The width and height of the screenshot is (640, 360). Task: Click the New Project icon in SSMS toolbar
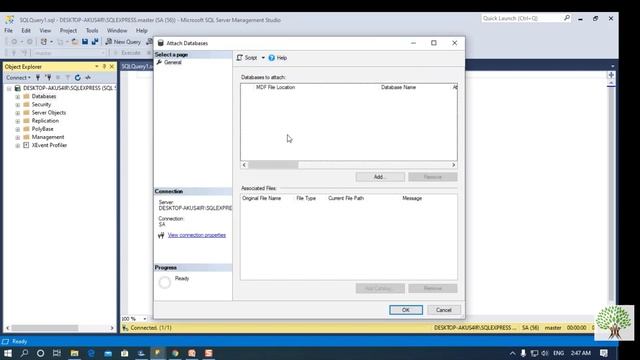point(44,42)
